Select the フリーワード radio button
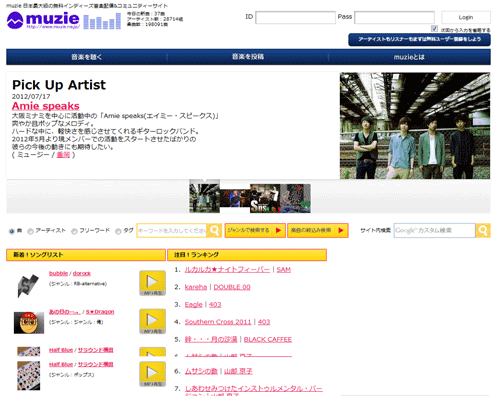500x396 pixels. pos(74,231)
